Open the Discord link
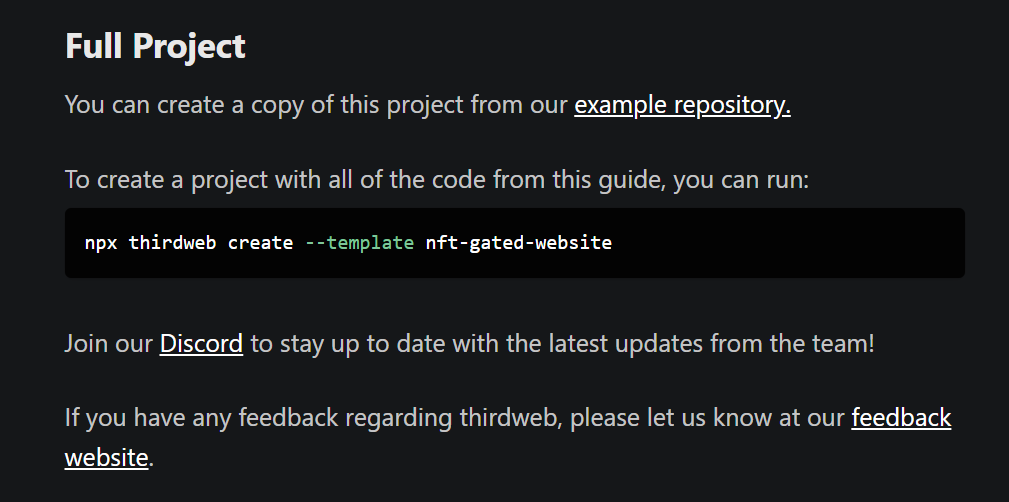 pyautogui.click(x=201, y=344)
